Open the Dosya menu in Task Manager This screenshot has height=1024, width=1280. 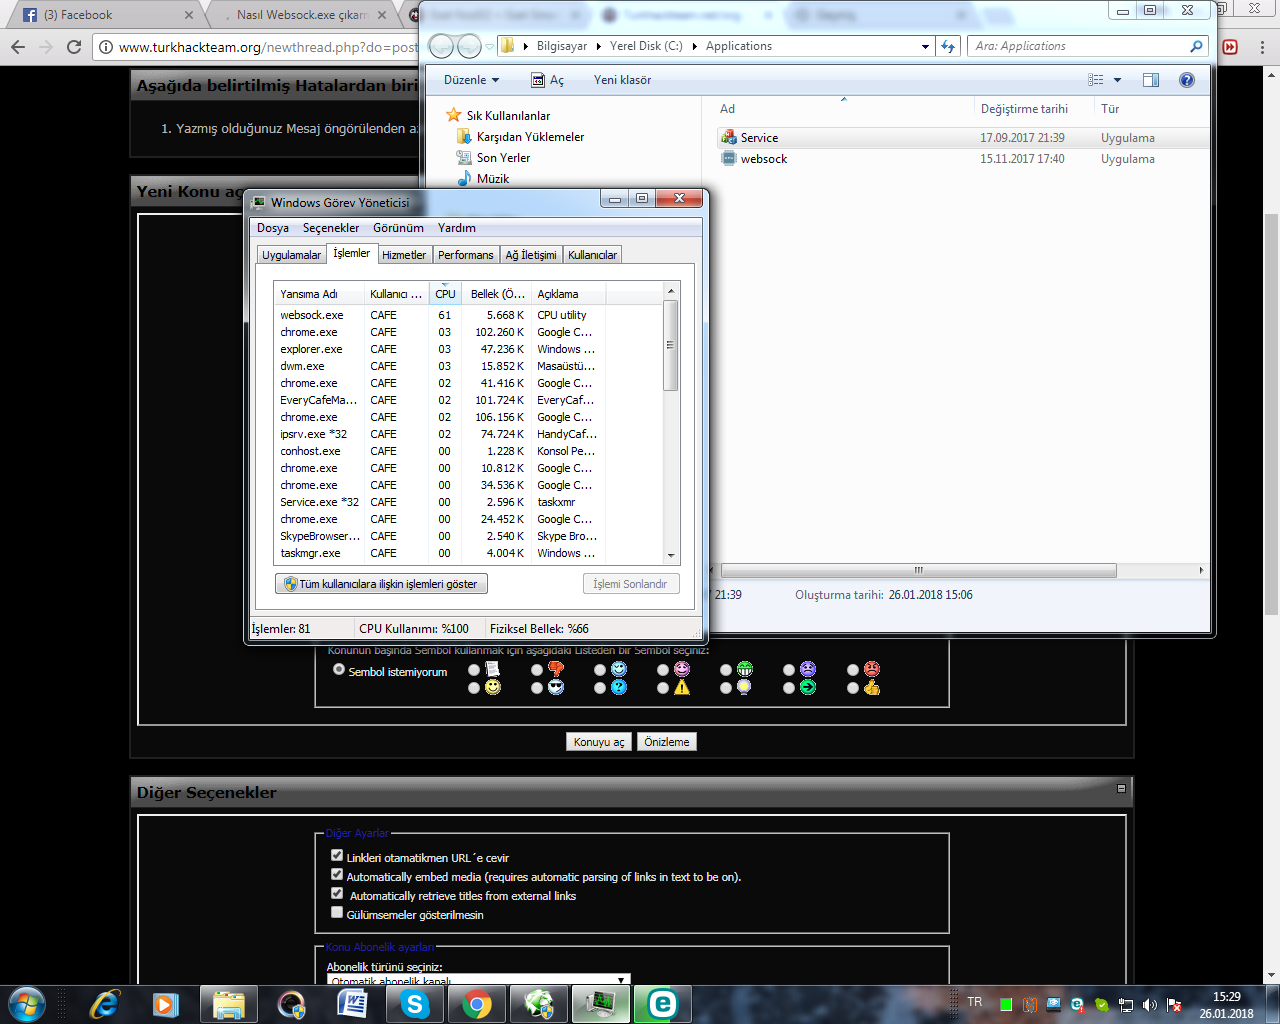(273, 228)
